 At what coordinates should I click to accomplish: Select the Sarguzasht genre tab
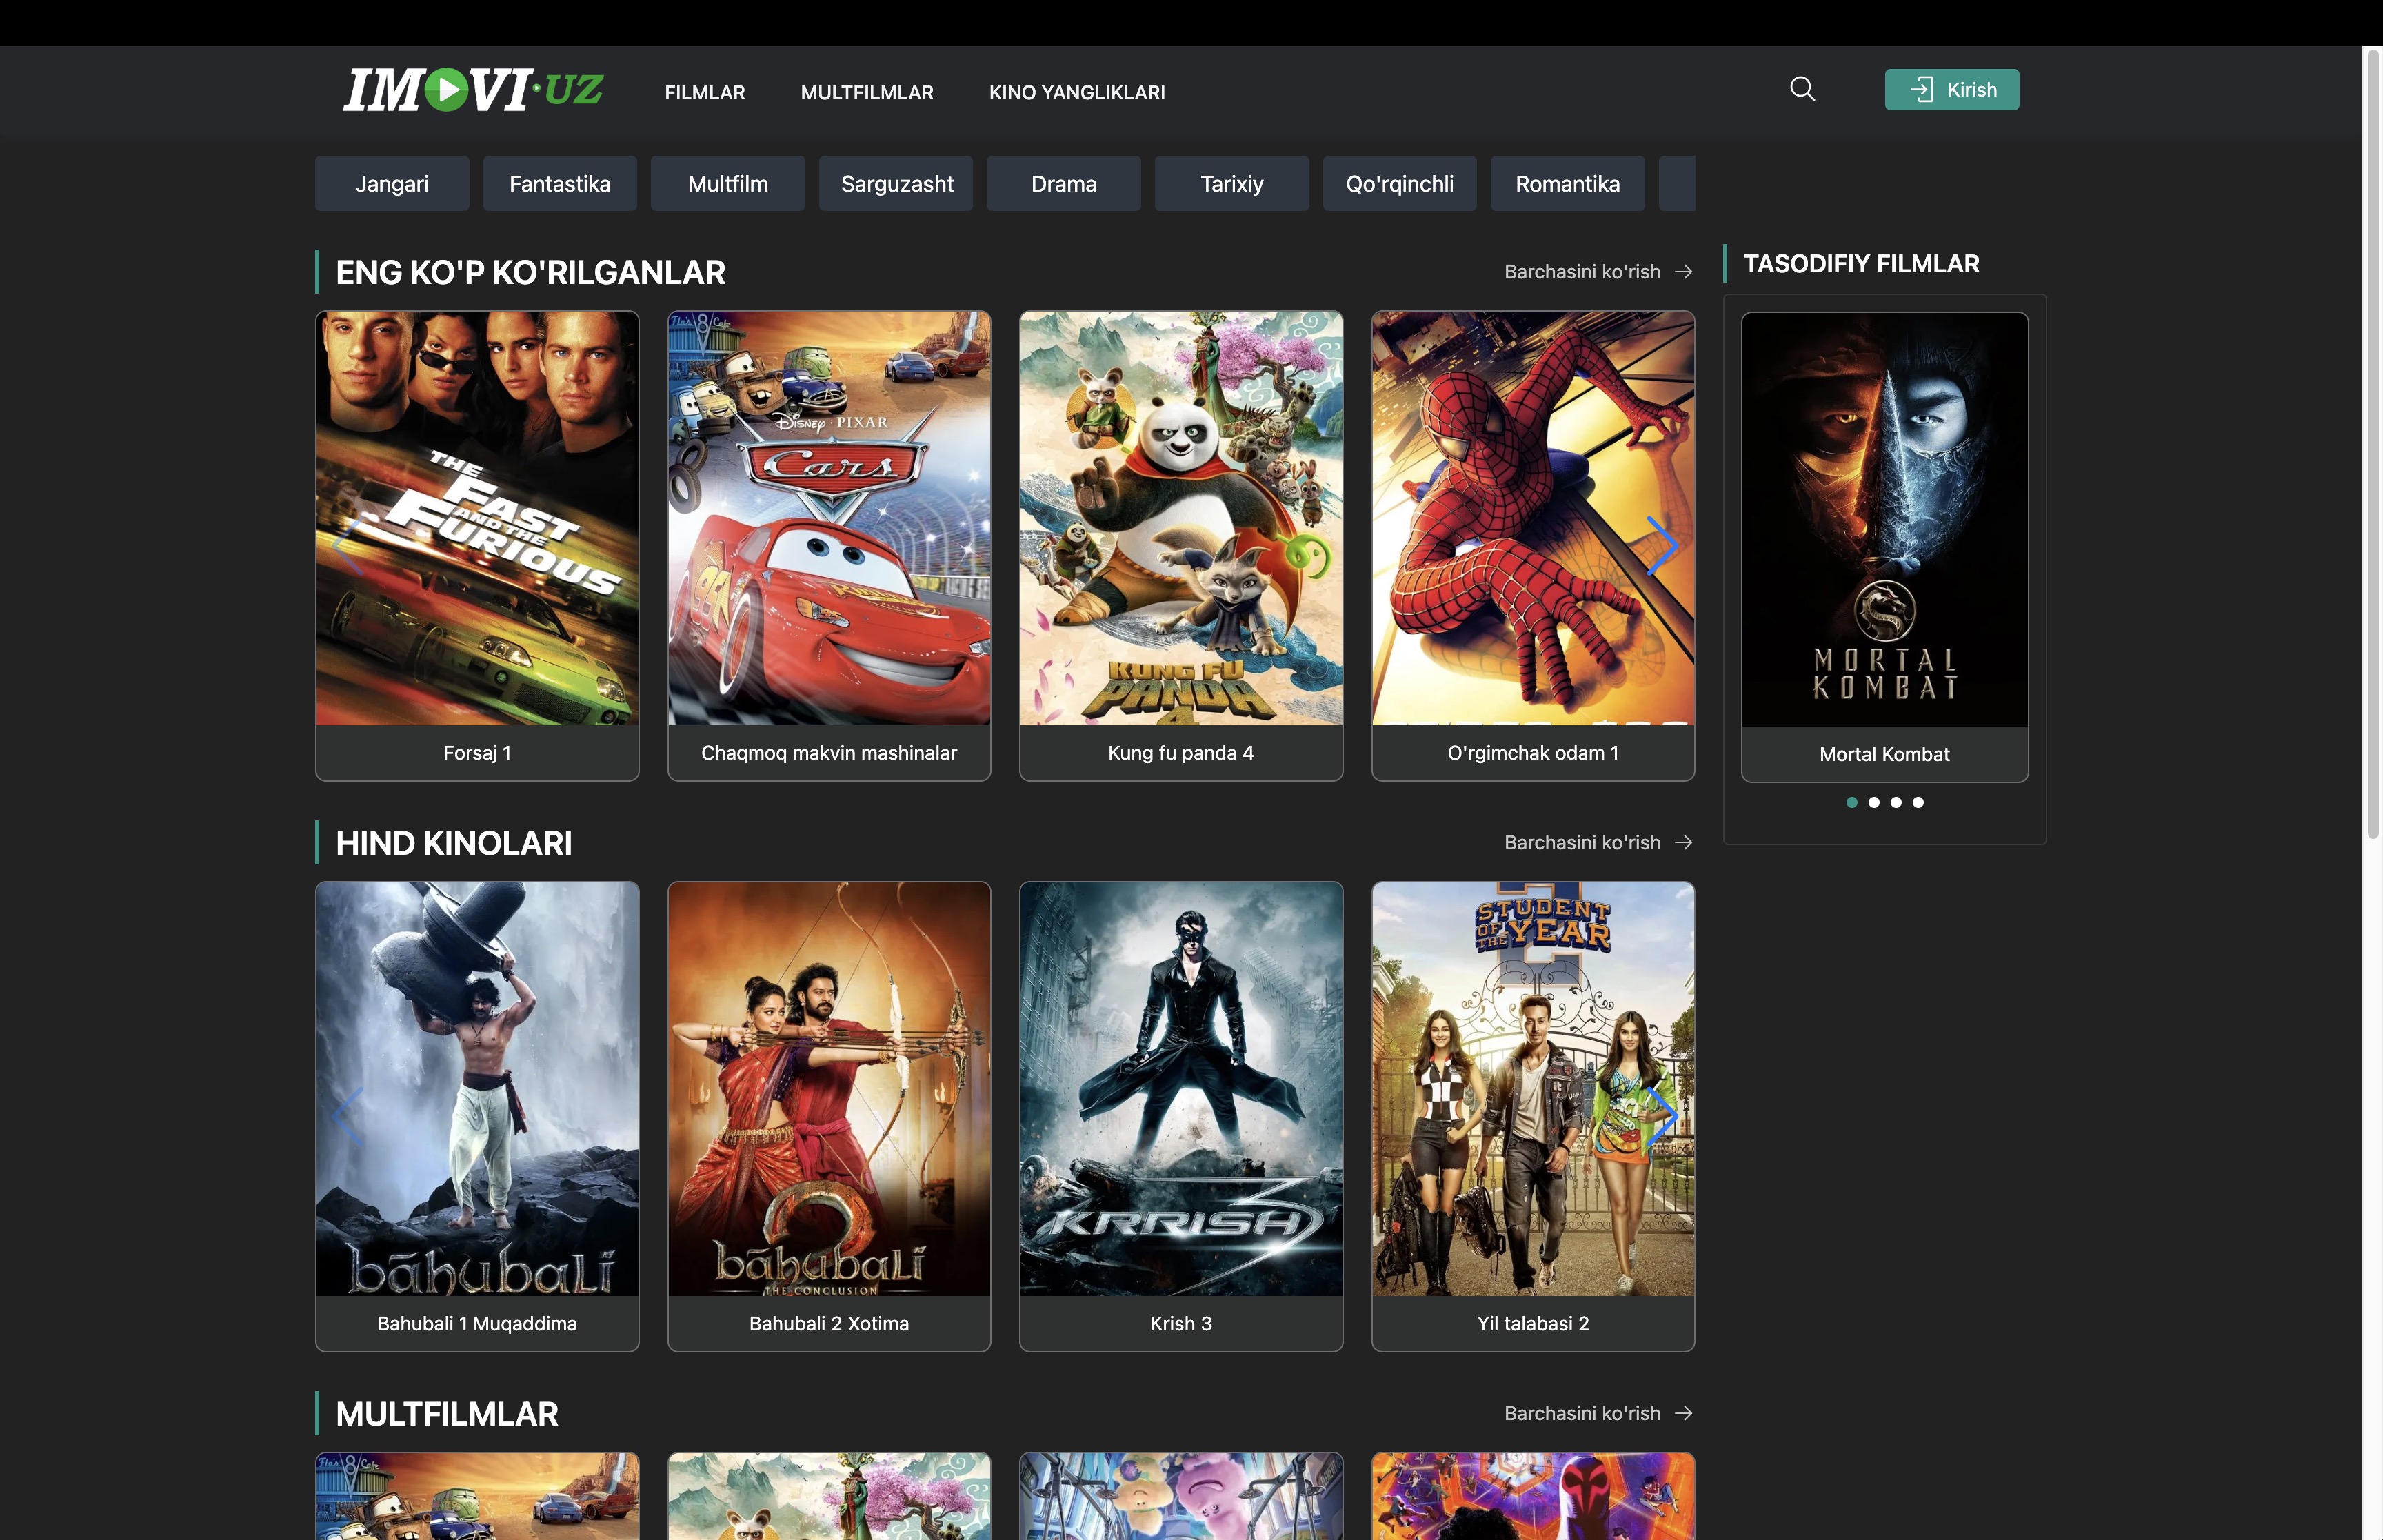tap(896, 183)
